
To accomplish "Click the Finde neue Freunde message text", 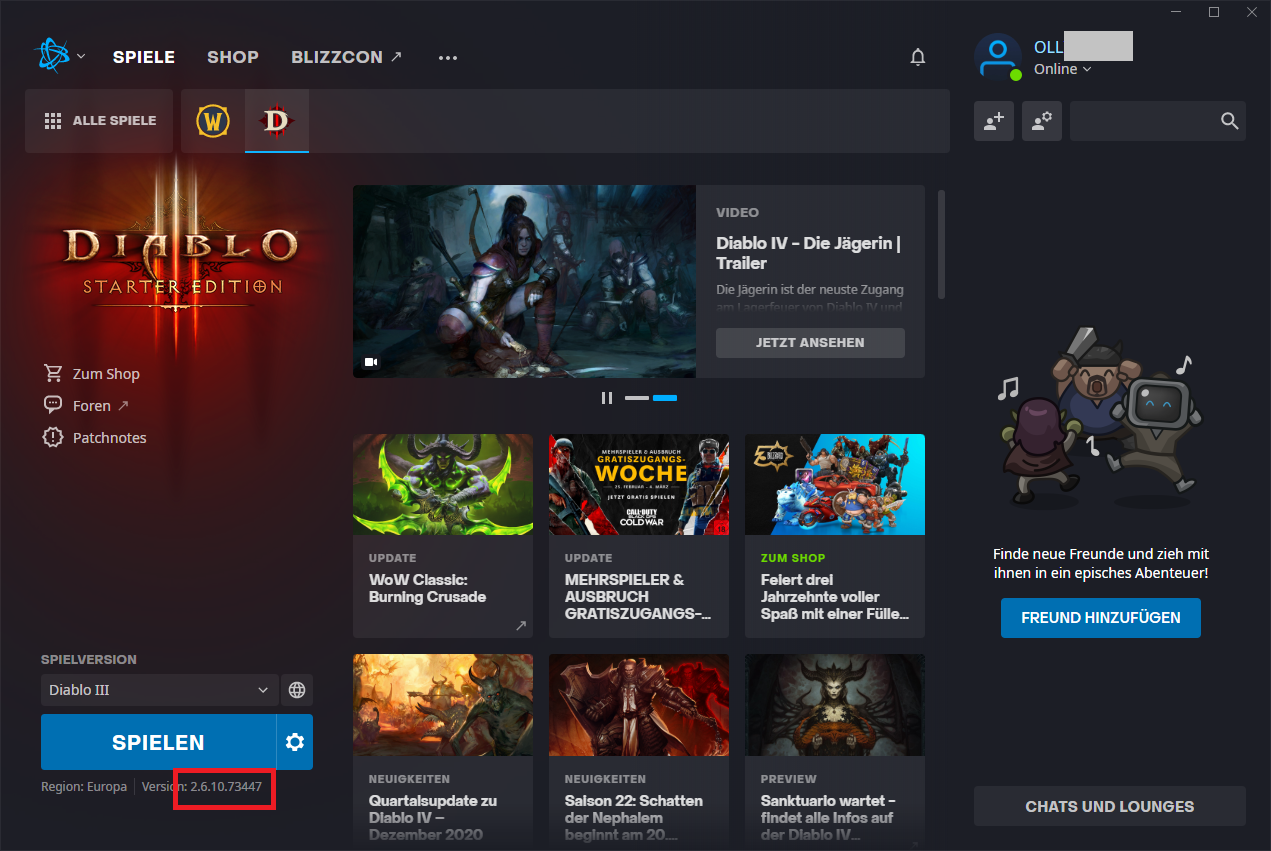I will (x=1100, y=563).
